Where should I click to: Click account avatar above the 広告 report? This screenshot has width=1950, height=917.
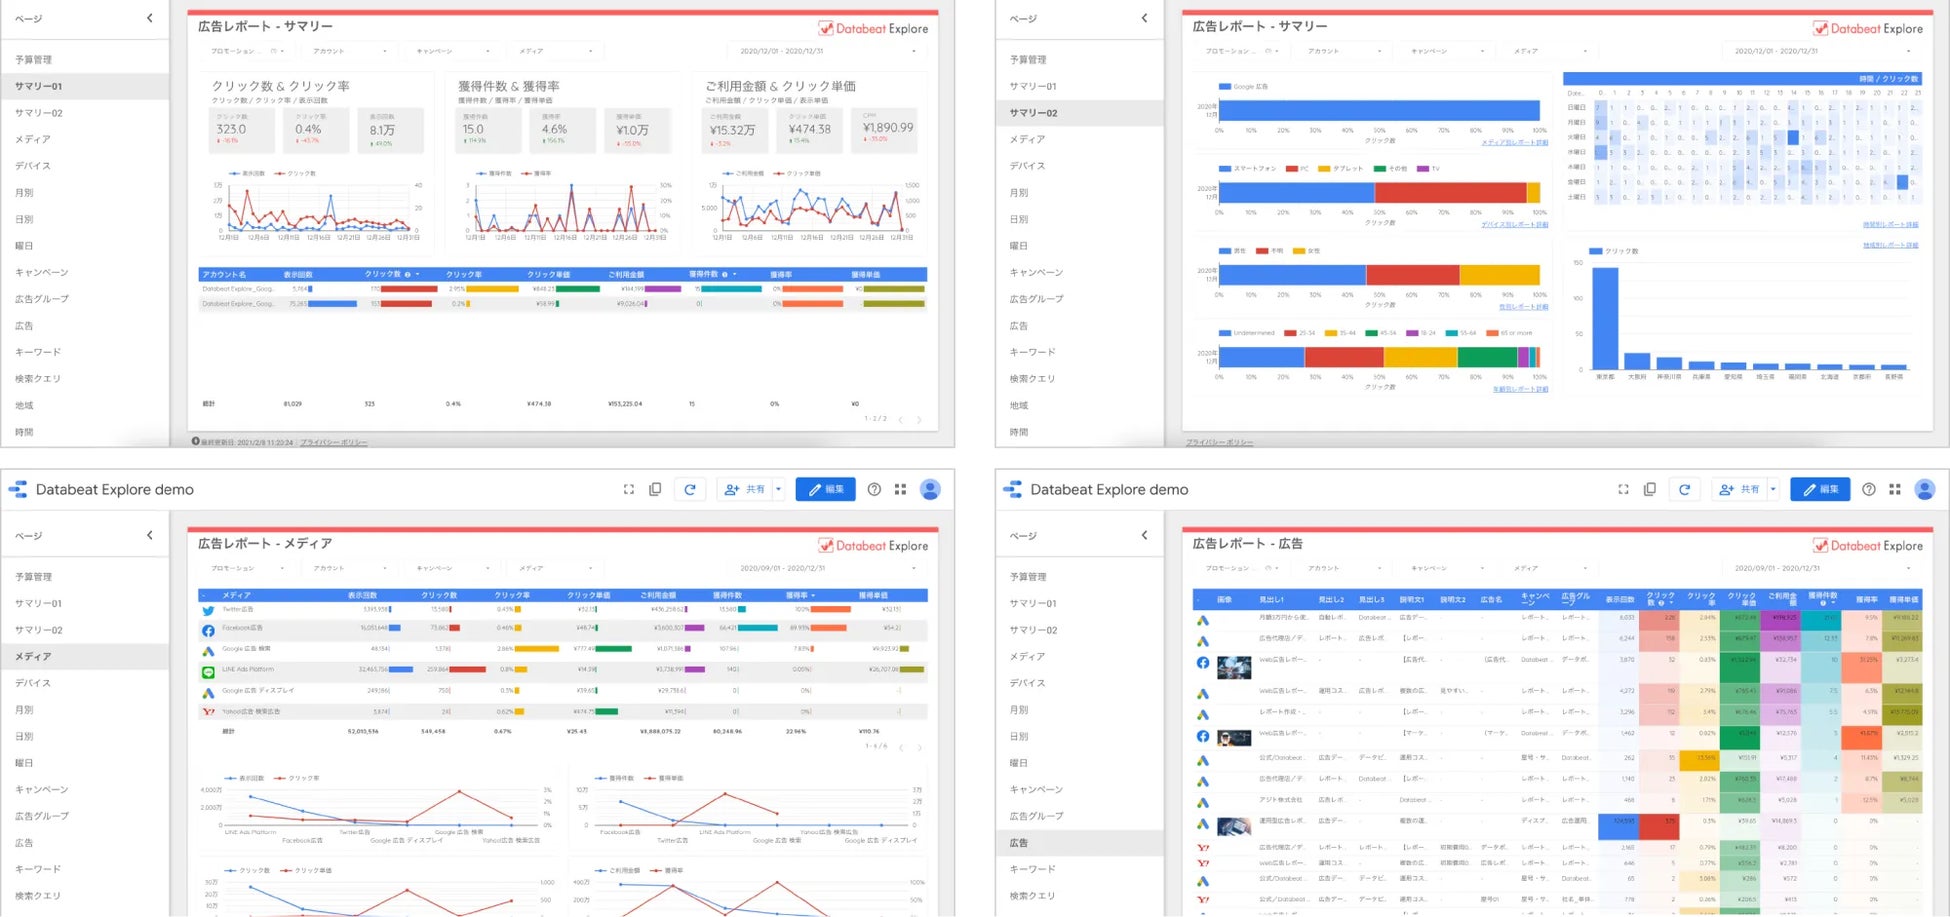[1924, 489]
